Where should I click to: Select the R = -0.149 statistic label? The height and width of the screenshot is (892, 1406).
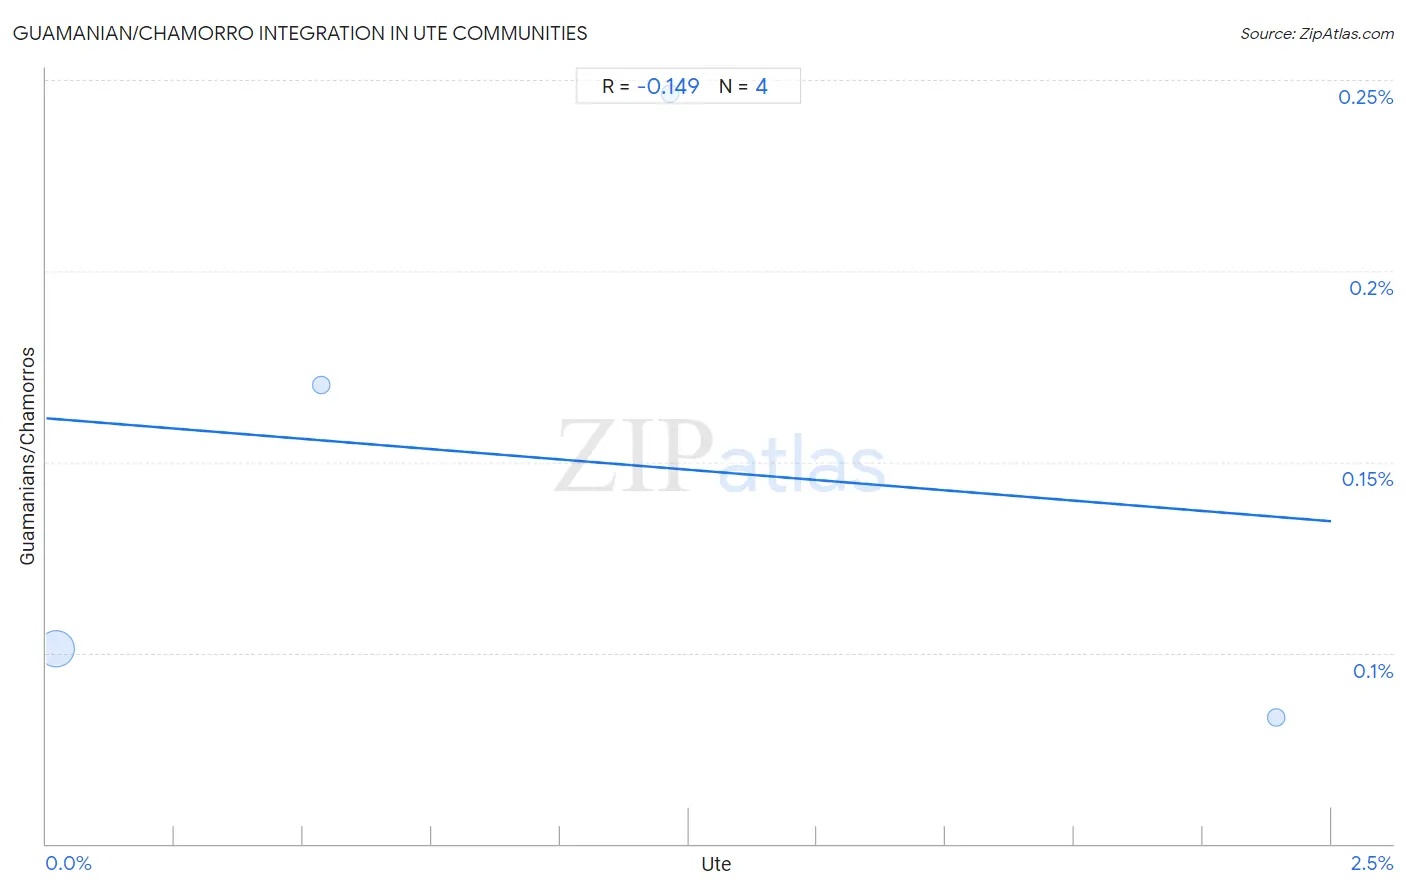(650, 86)
